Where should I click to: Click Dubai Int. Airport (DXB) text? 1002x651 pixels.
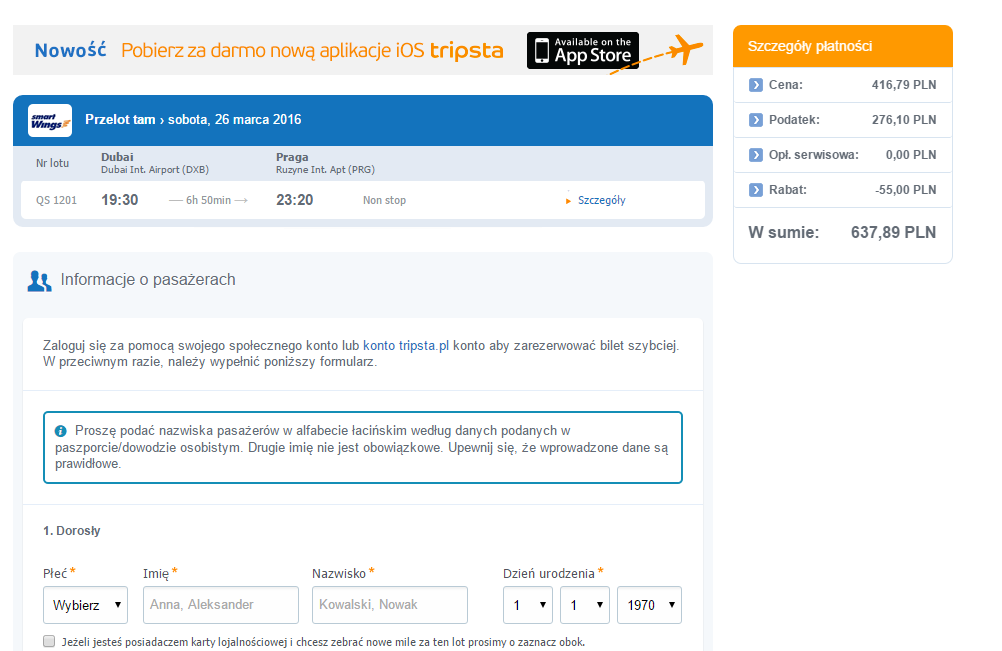(155, 170)
